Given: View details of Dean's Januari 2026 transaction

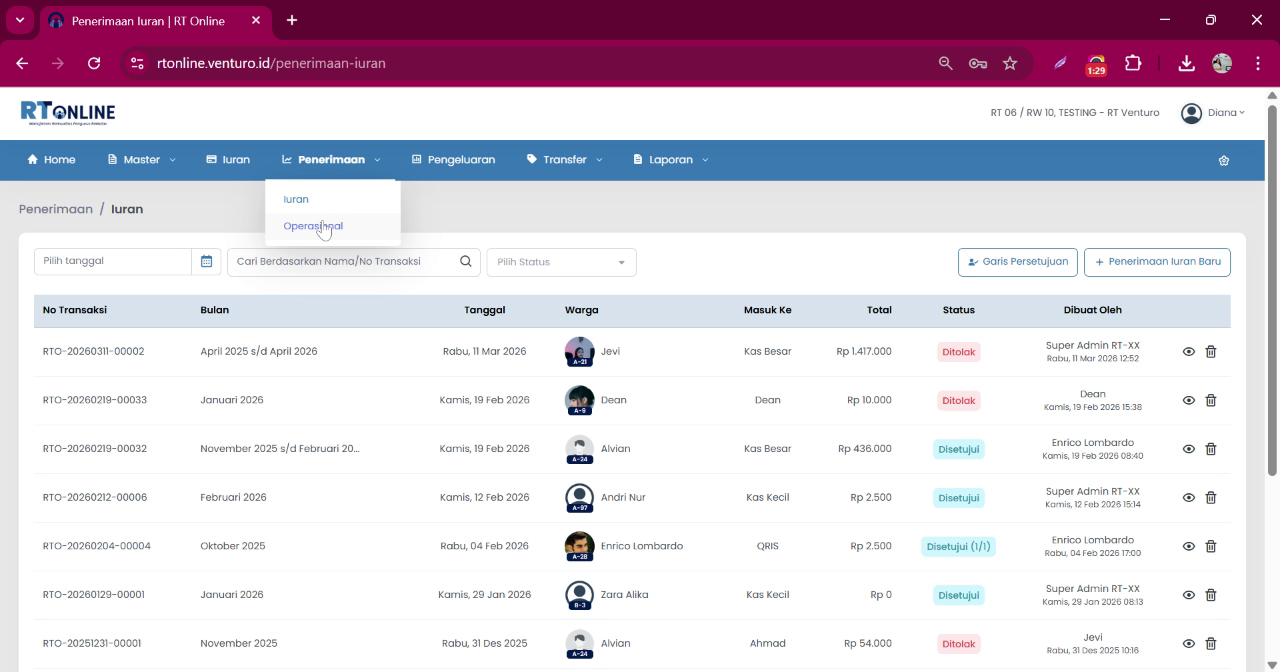Looking at the screenshot, I should tap(1189, 400).
